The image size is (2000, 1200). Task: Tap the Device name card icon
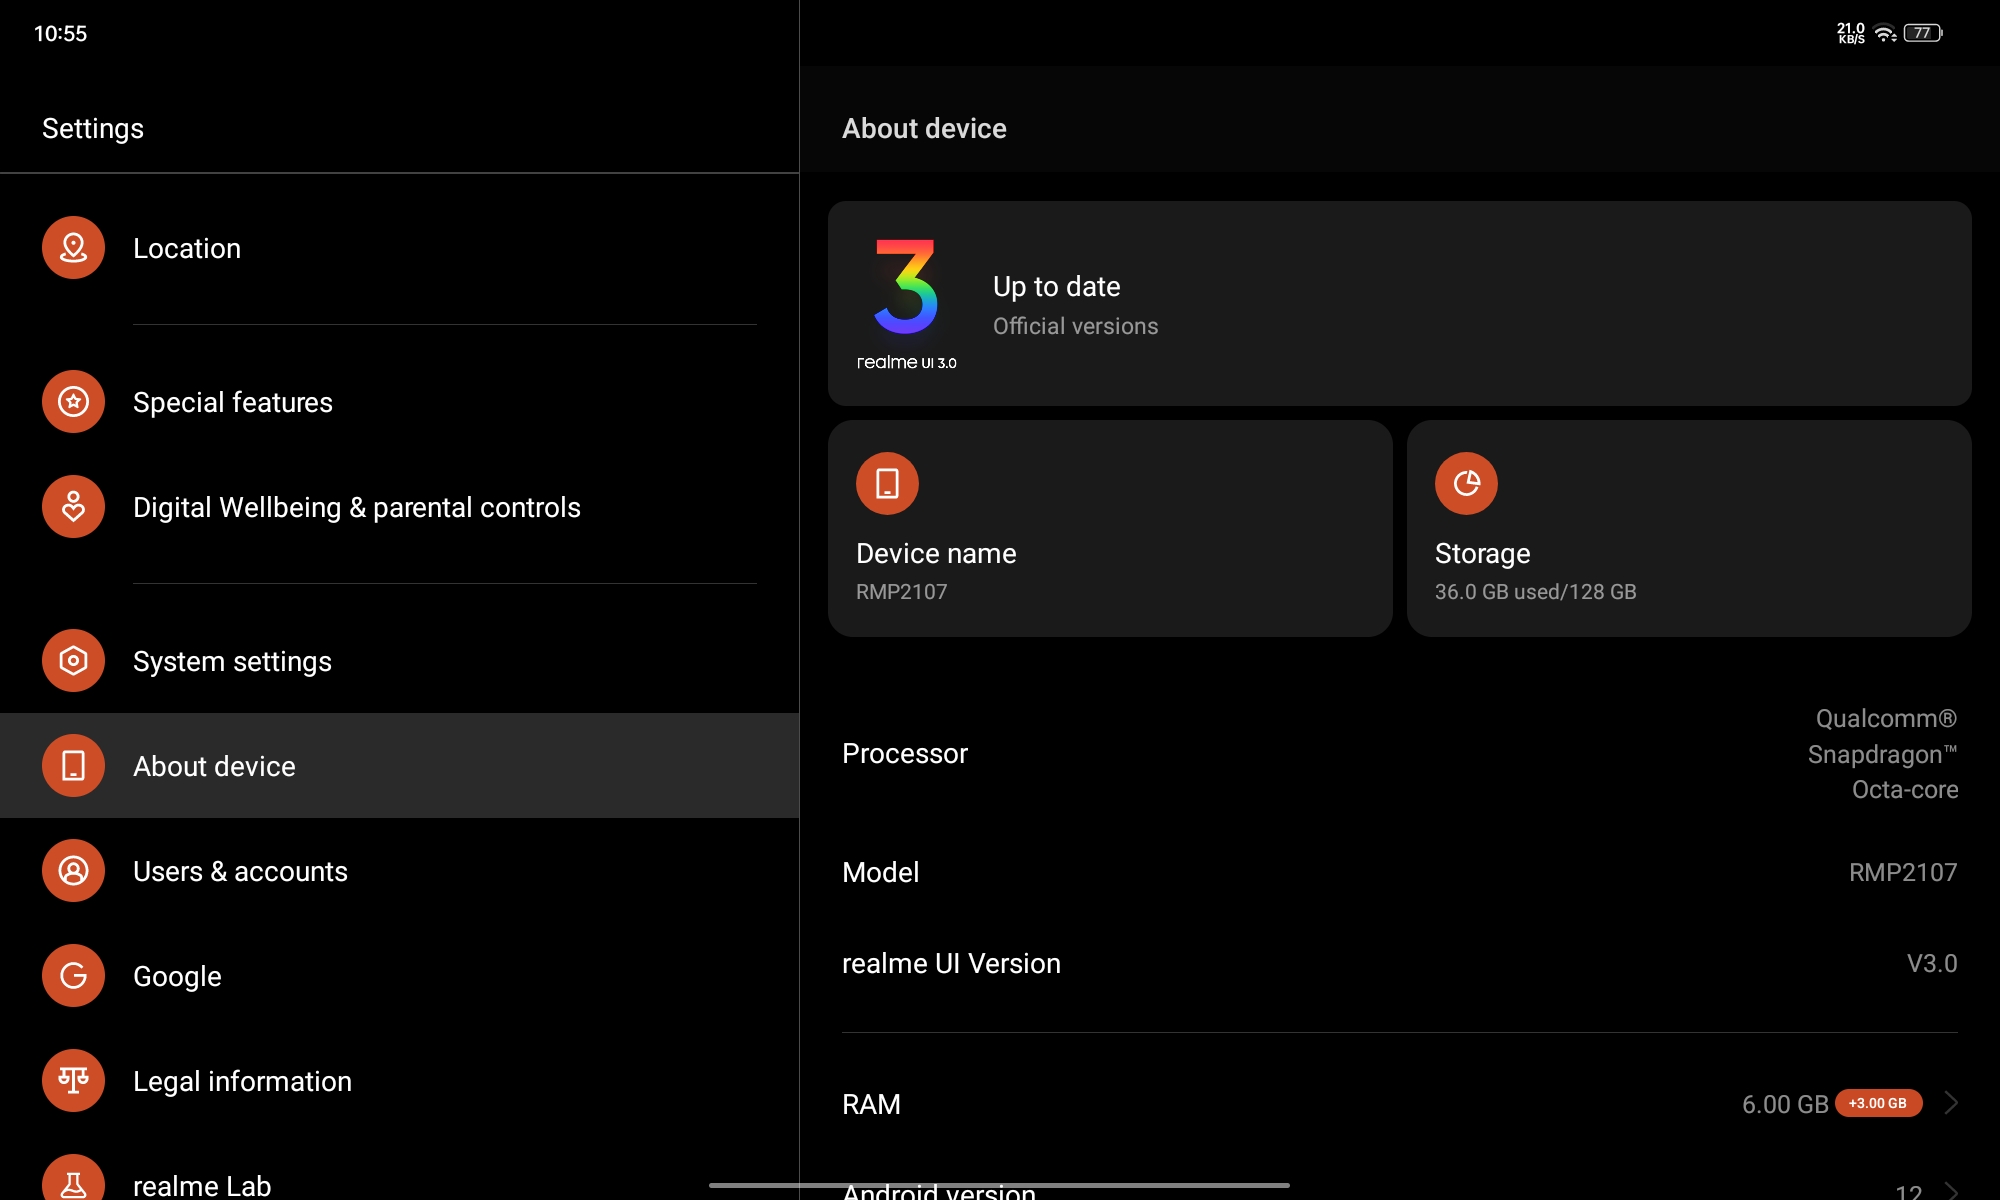click(x=887, y=484)
